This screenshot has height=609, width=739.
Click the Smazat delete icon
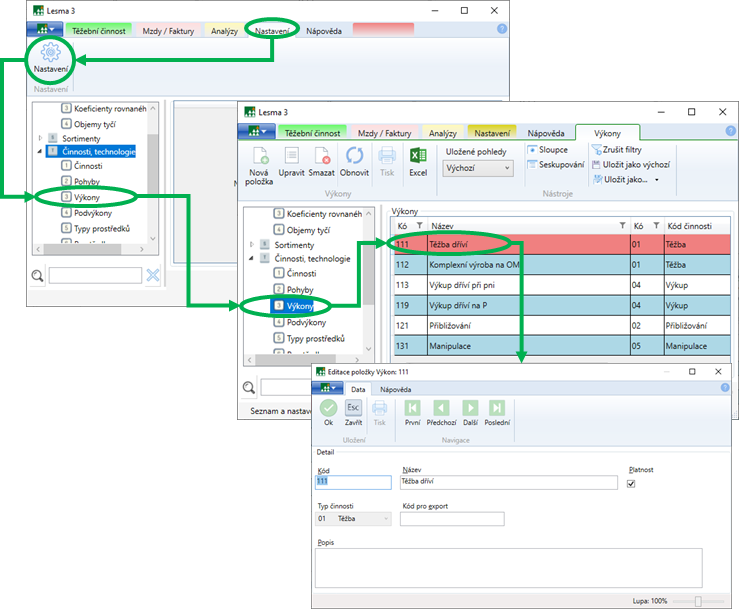coord(322,157)
